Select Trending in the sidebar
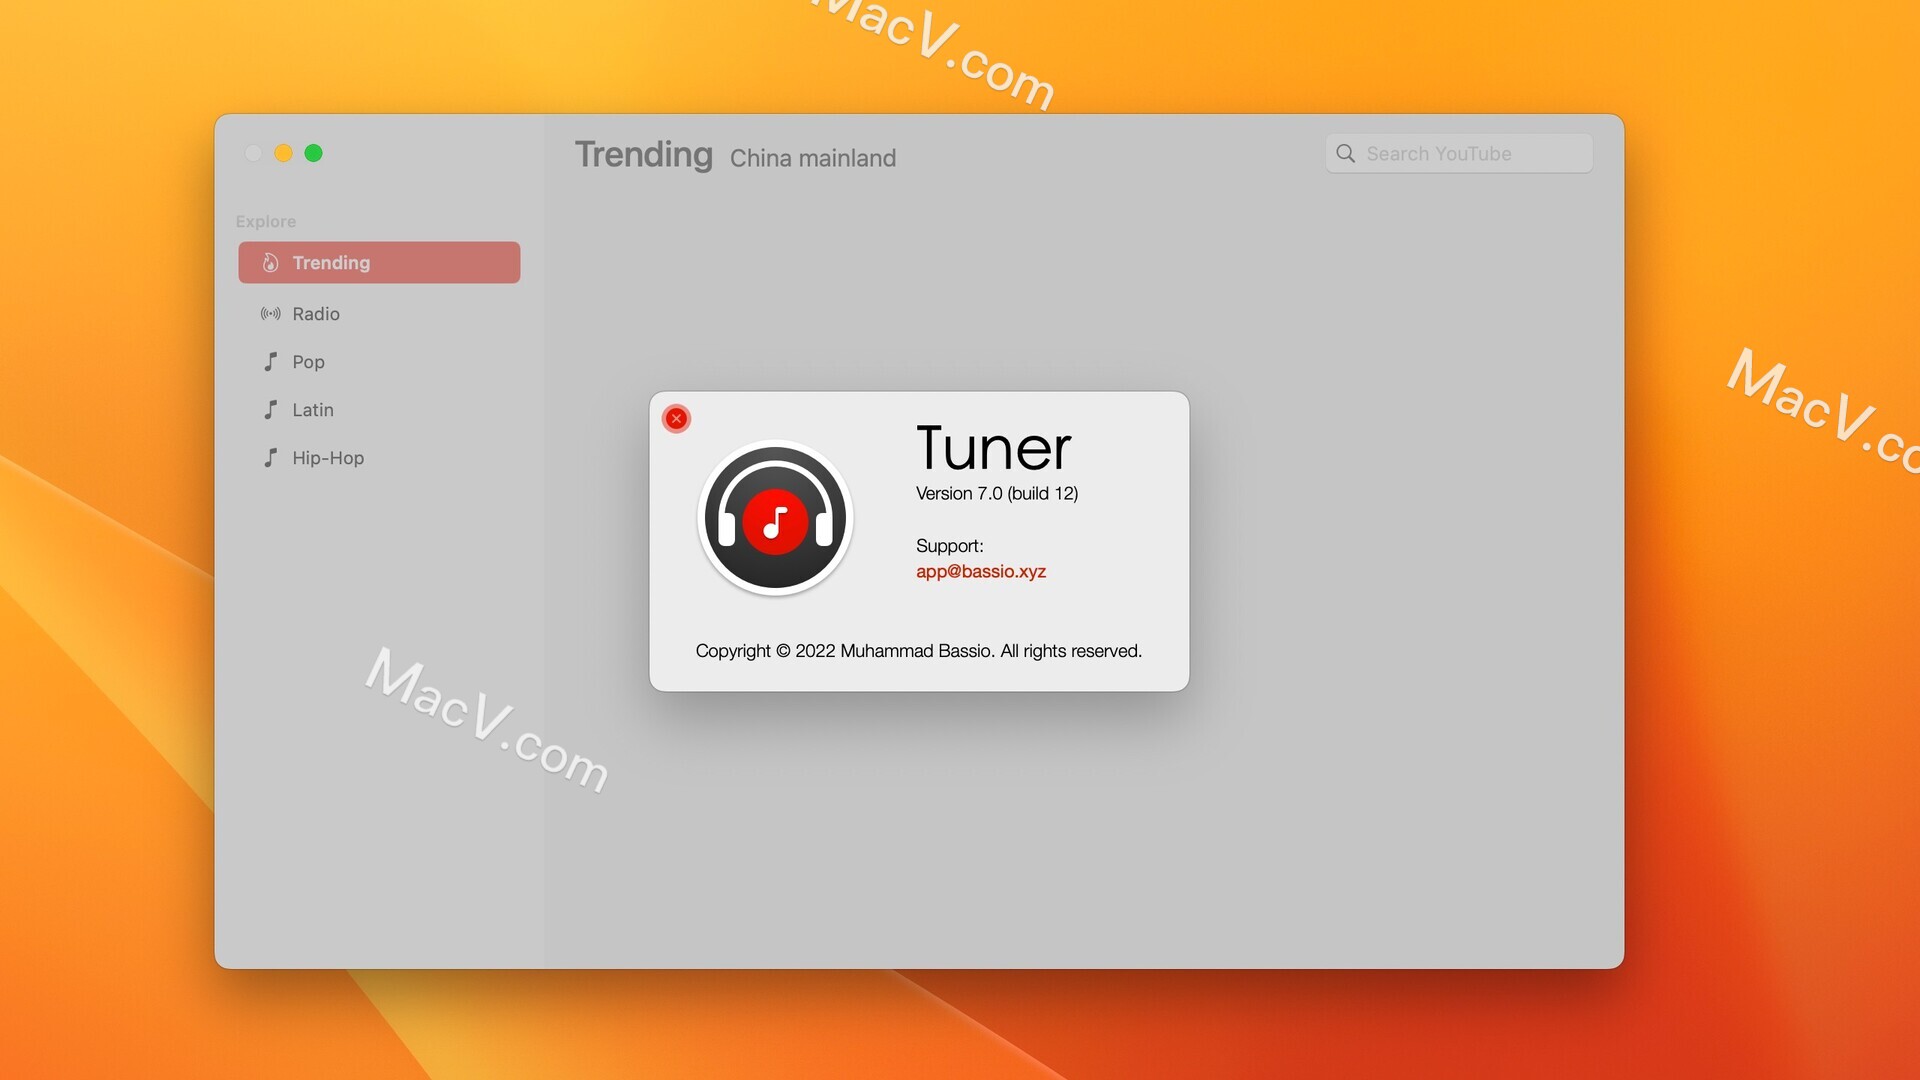Viewport: 1920px width, 1080px height. (379, 262)
